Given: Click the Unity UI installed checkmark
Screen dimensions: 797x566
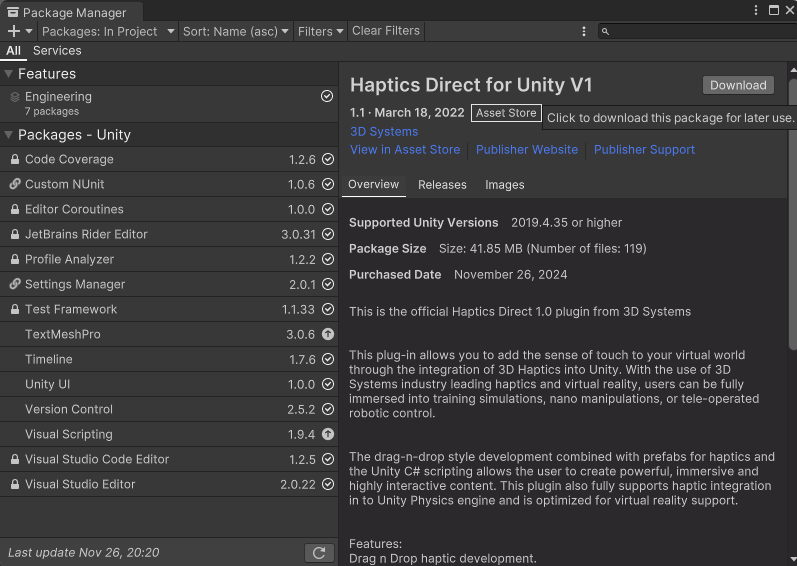Looking at the screenshot, I should pos(328,385).
